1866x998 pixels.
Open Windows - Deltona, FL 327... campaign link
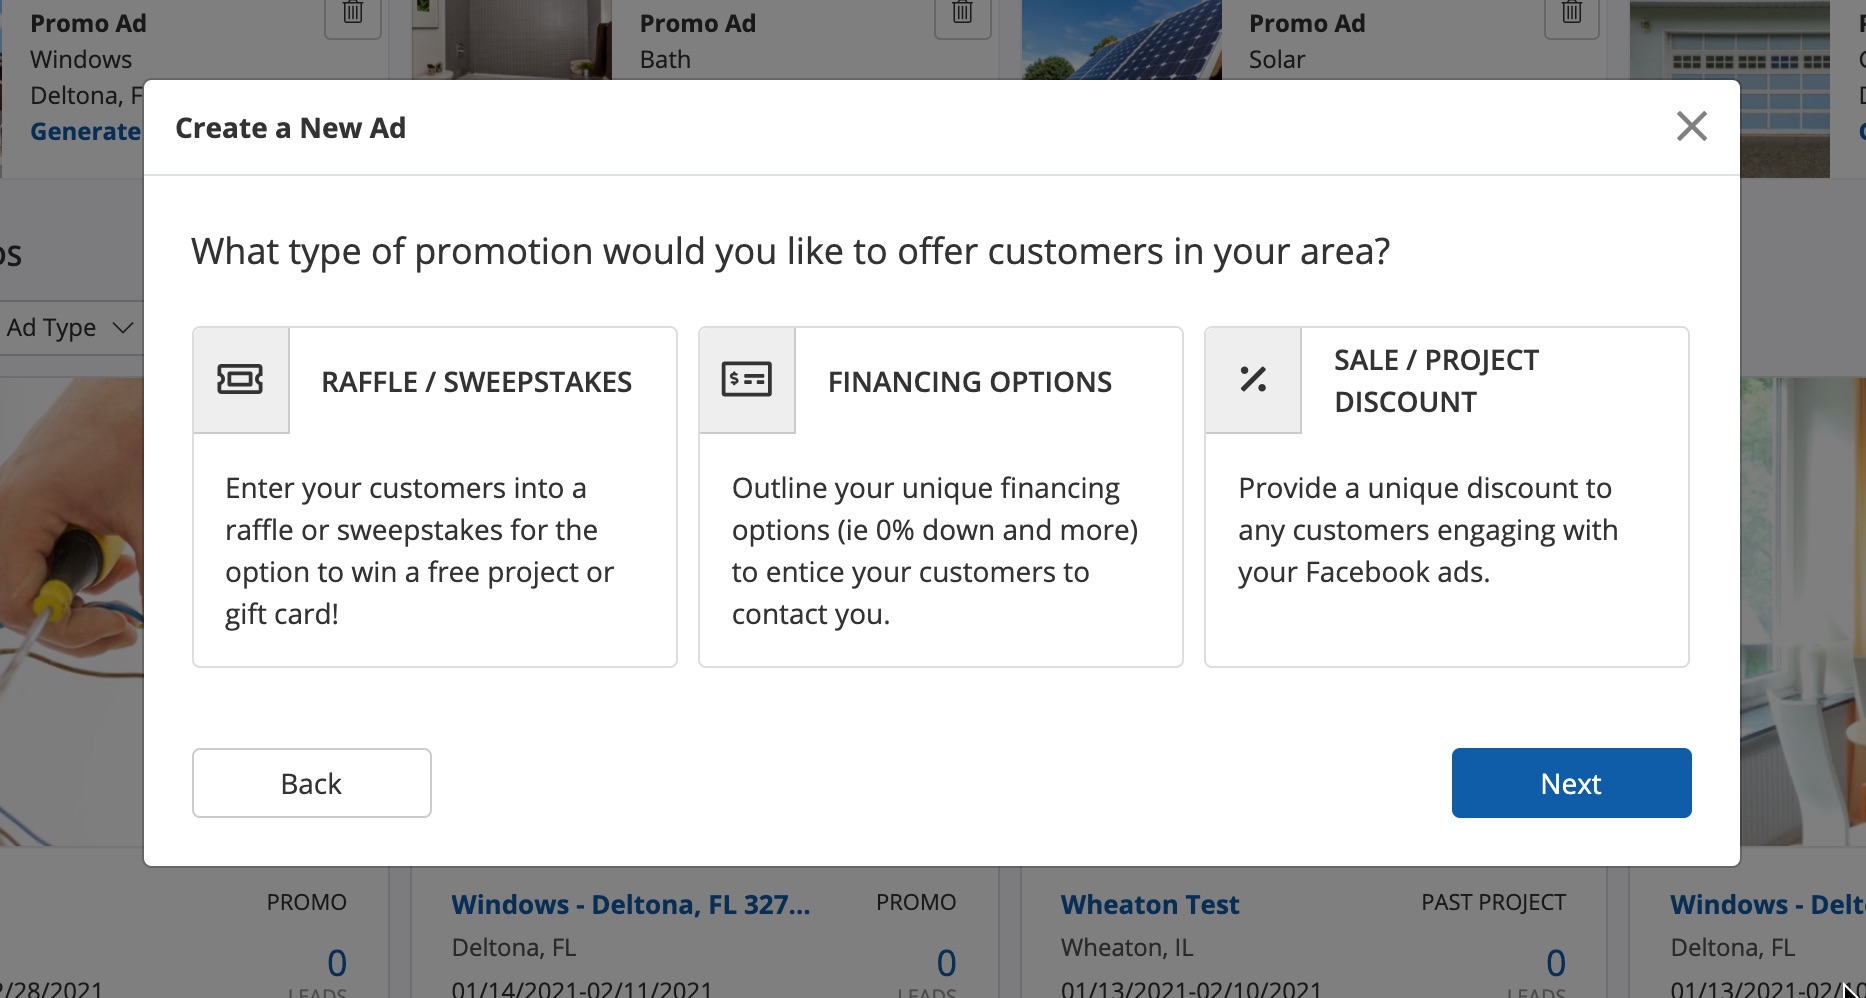click(x=630, y=905)
